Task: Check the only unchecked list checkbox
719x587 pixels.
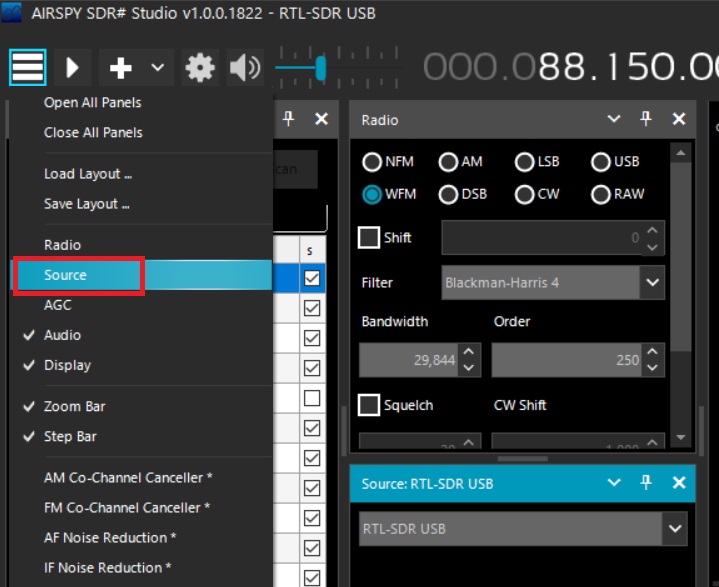Action: (x=312, y=398)
